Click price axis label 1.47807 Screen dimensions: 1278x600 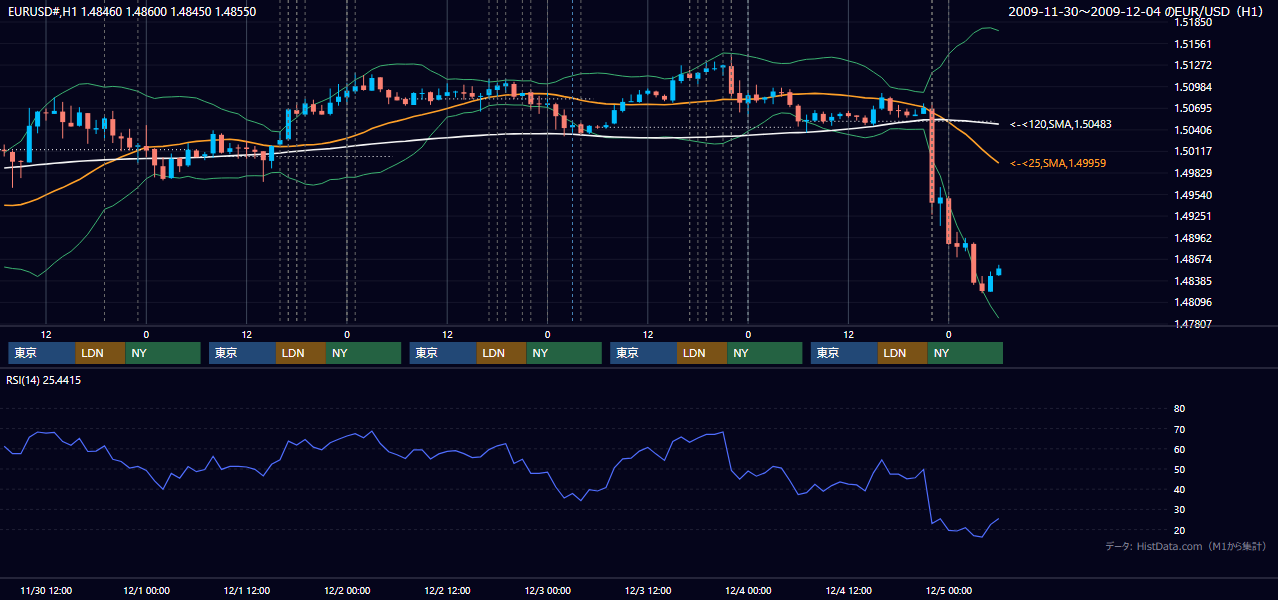1194,324
